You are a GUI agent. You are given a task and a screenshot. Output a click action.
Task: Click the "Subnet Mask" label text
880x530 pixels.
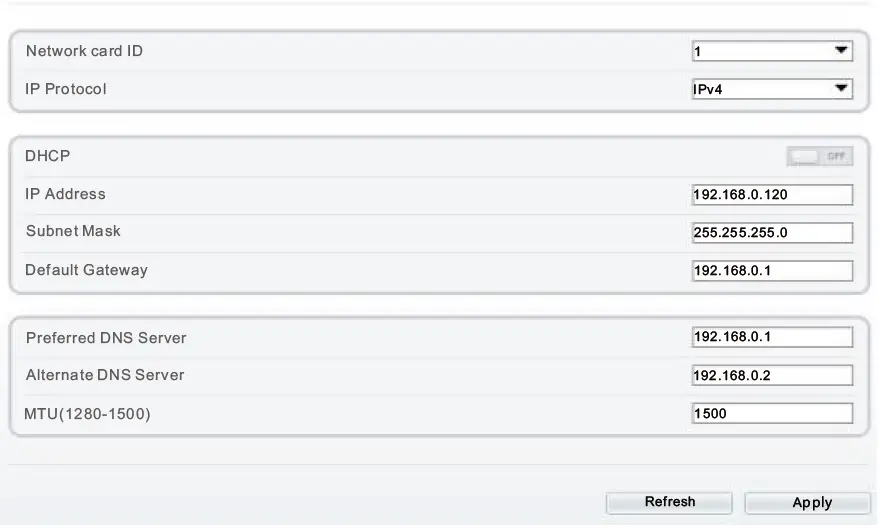click(73, 231)
